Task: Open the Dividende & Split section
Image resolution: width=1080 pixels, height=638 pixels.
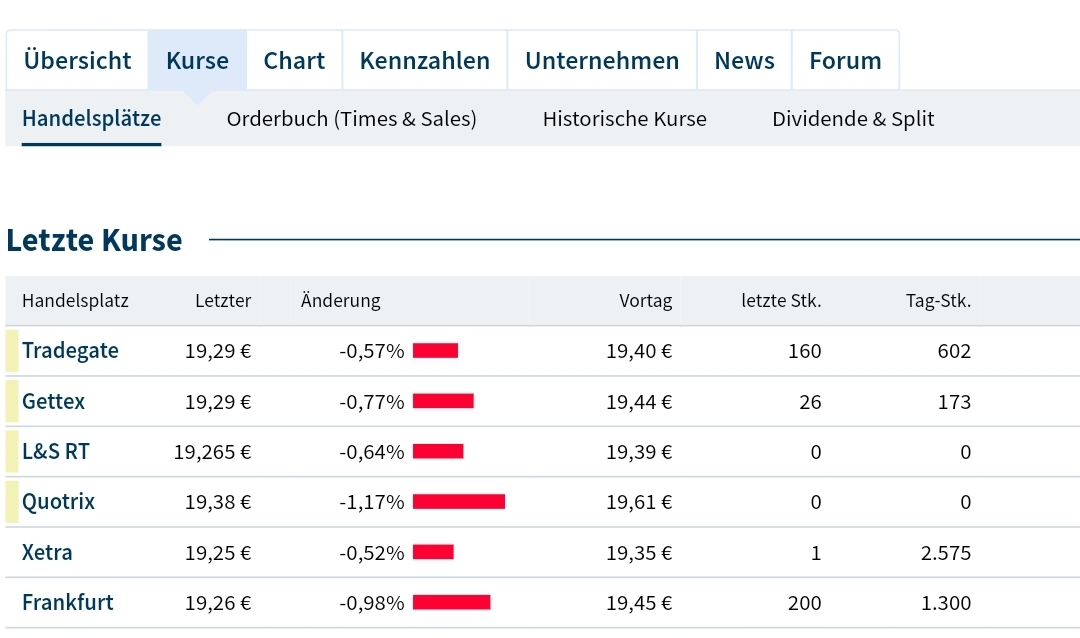Action: [x=853, y=118]
